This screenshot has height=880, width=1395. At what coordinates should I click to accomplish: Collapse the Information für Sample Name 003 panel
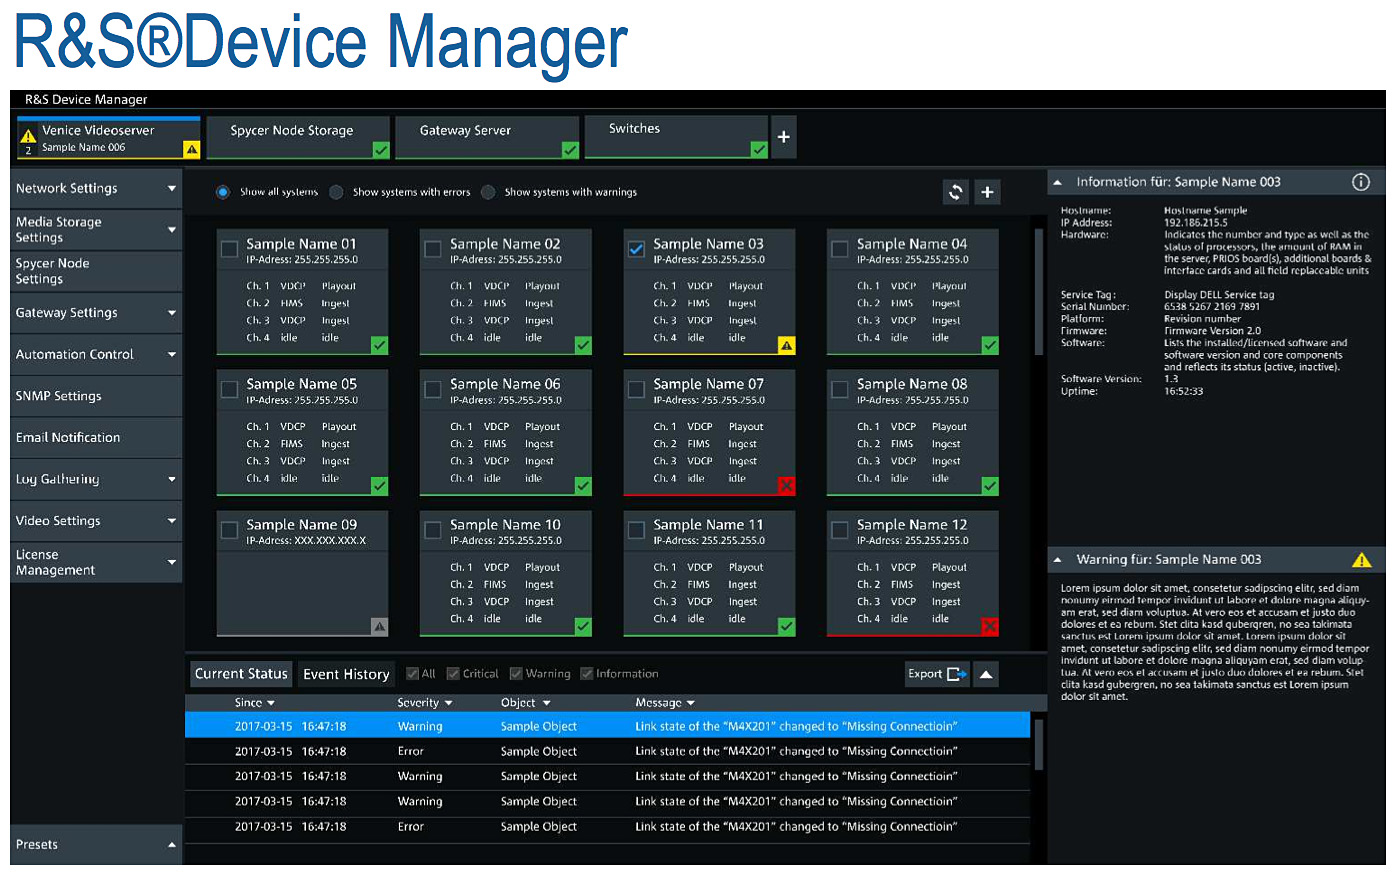[1057, 183]
